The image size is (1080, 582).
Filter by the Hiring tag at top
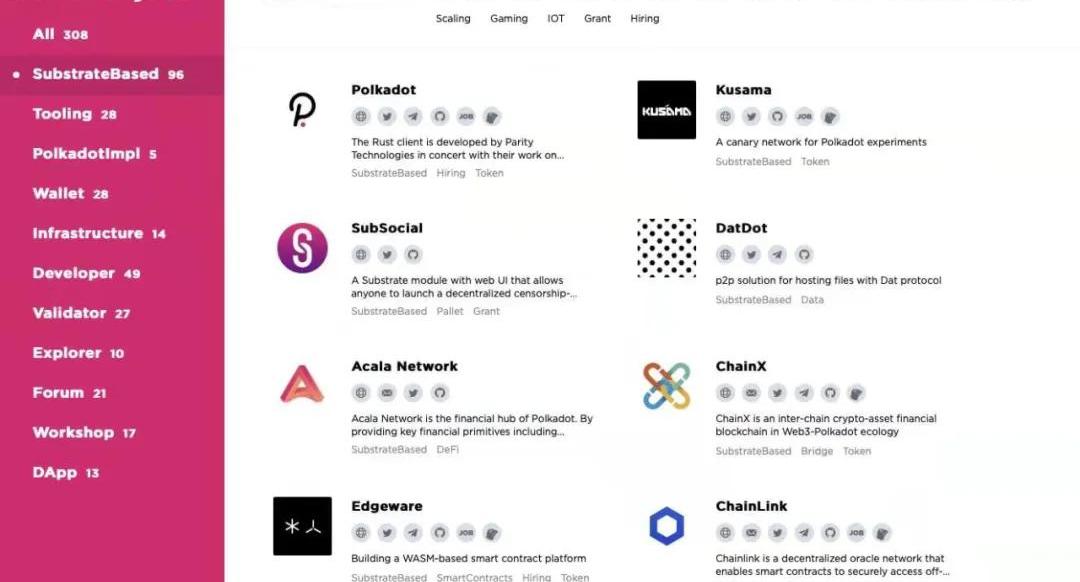(x=644, y=19)
